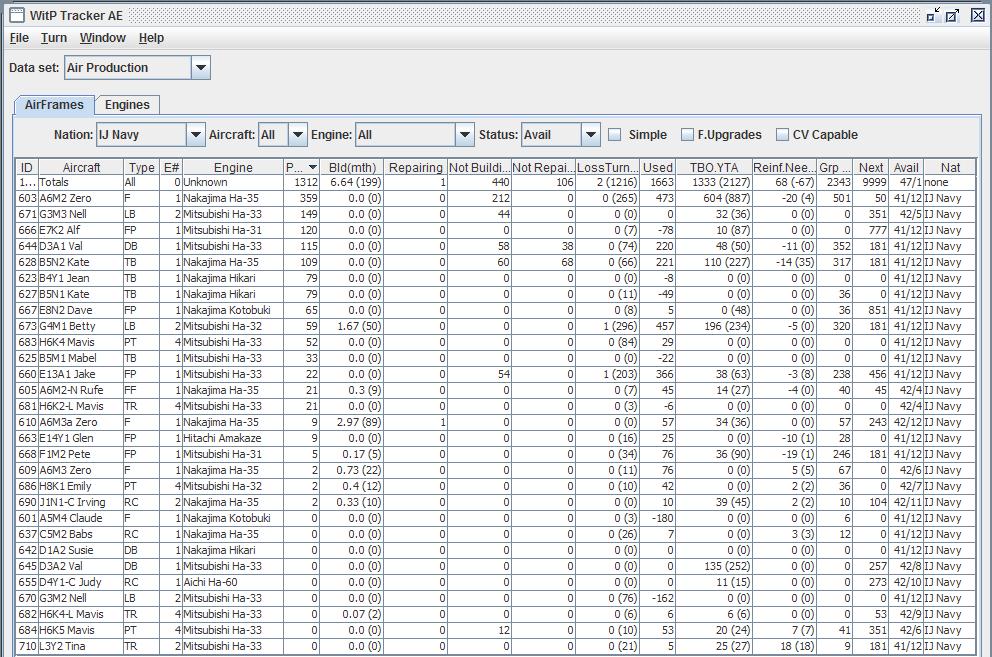Click the E7K2 Alf aircraft cell
Screen dimensions: 992x657
coord(81,230)
